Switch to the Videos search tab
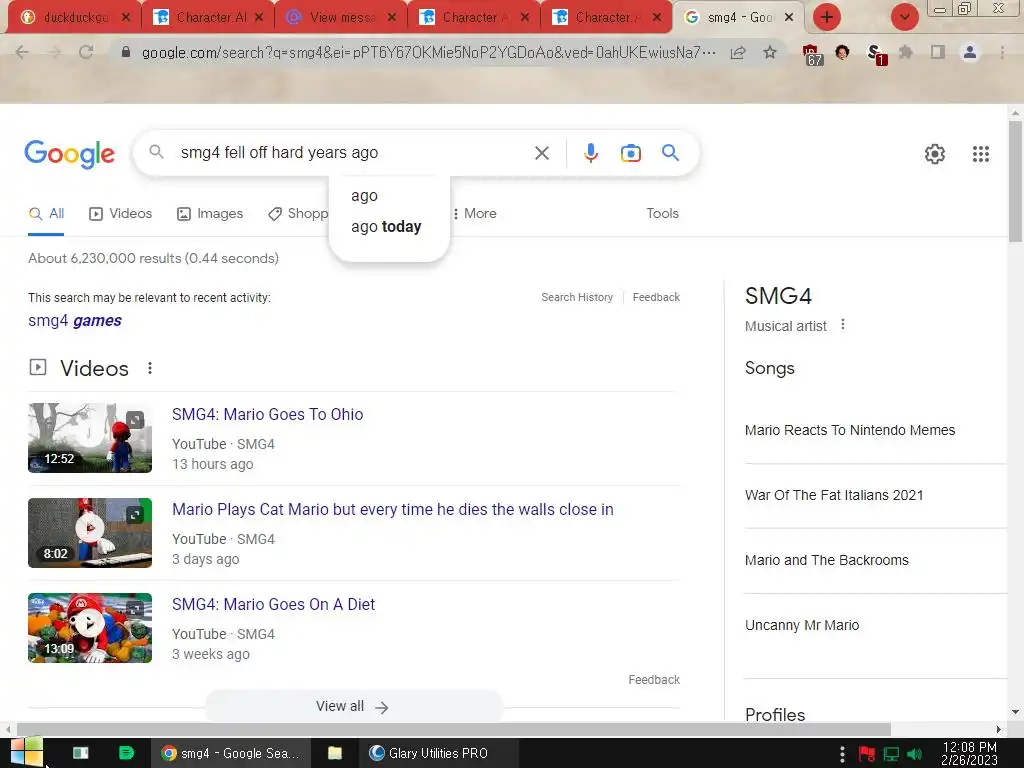 pos(121,214)
